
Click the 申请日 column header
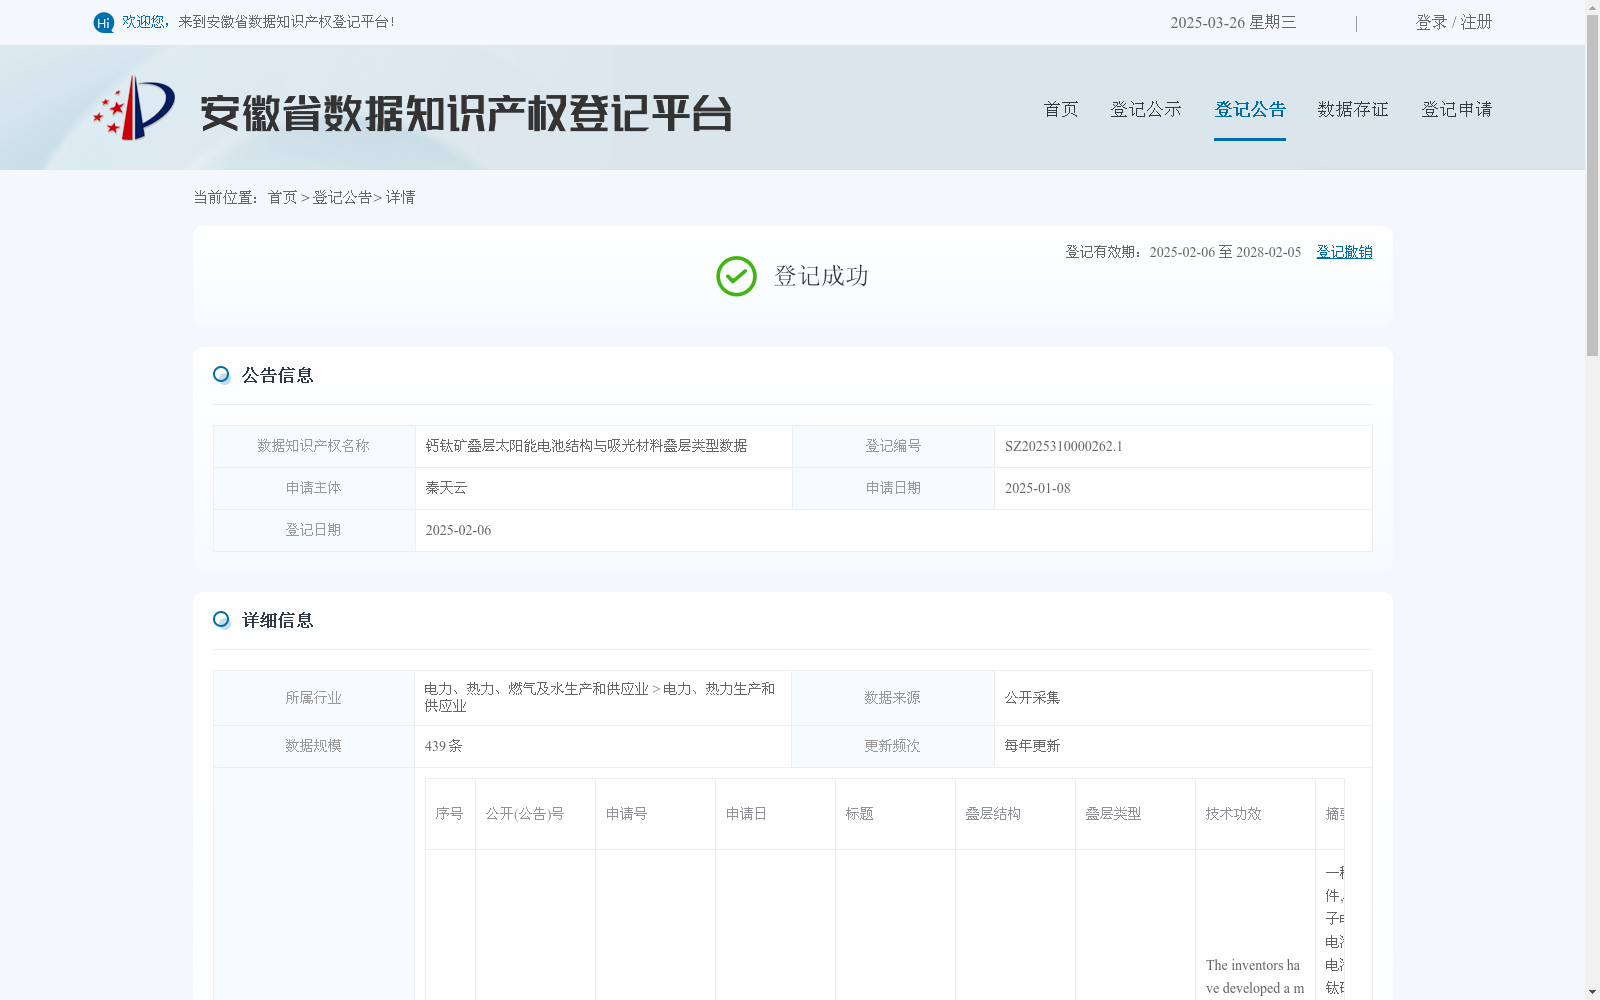pyautogui.click(x=775, y=814)
